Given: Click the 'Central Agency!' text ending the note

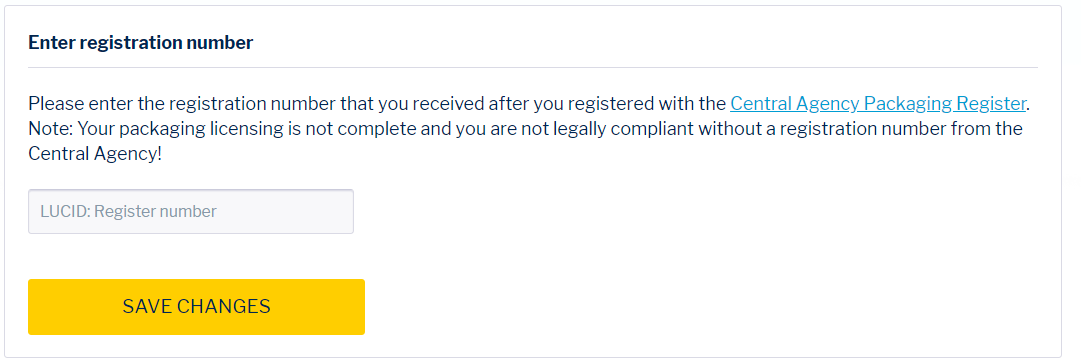Looking at the screenshot, I should [x=95, y=154].
